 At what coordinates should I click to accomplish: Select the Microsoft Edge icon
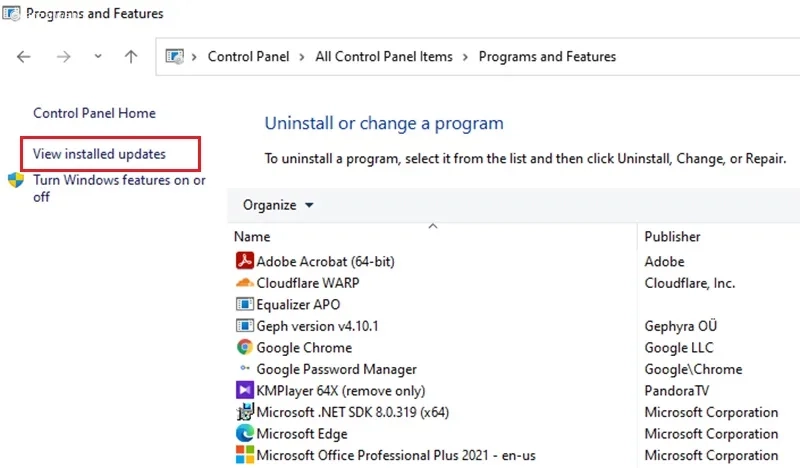245,433
